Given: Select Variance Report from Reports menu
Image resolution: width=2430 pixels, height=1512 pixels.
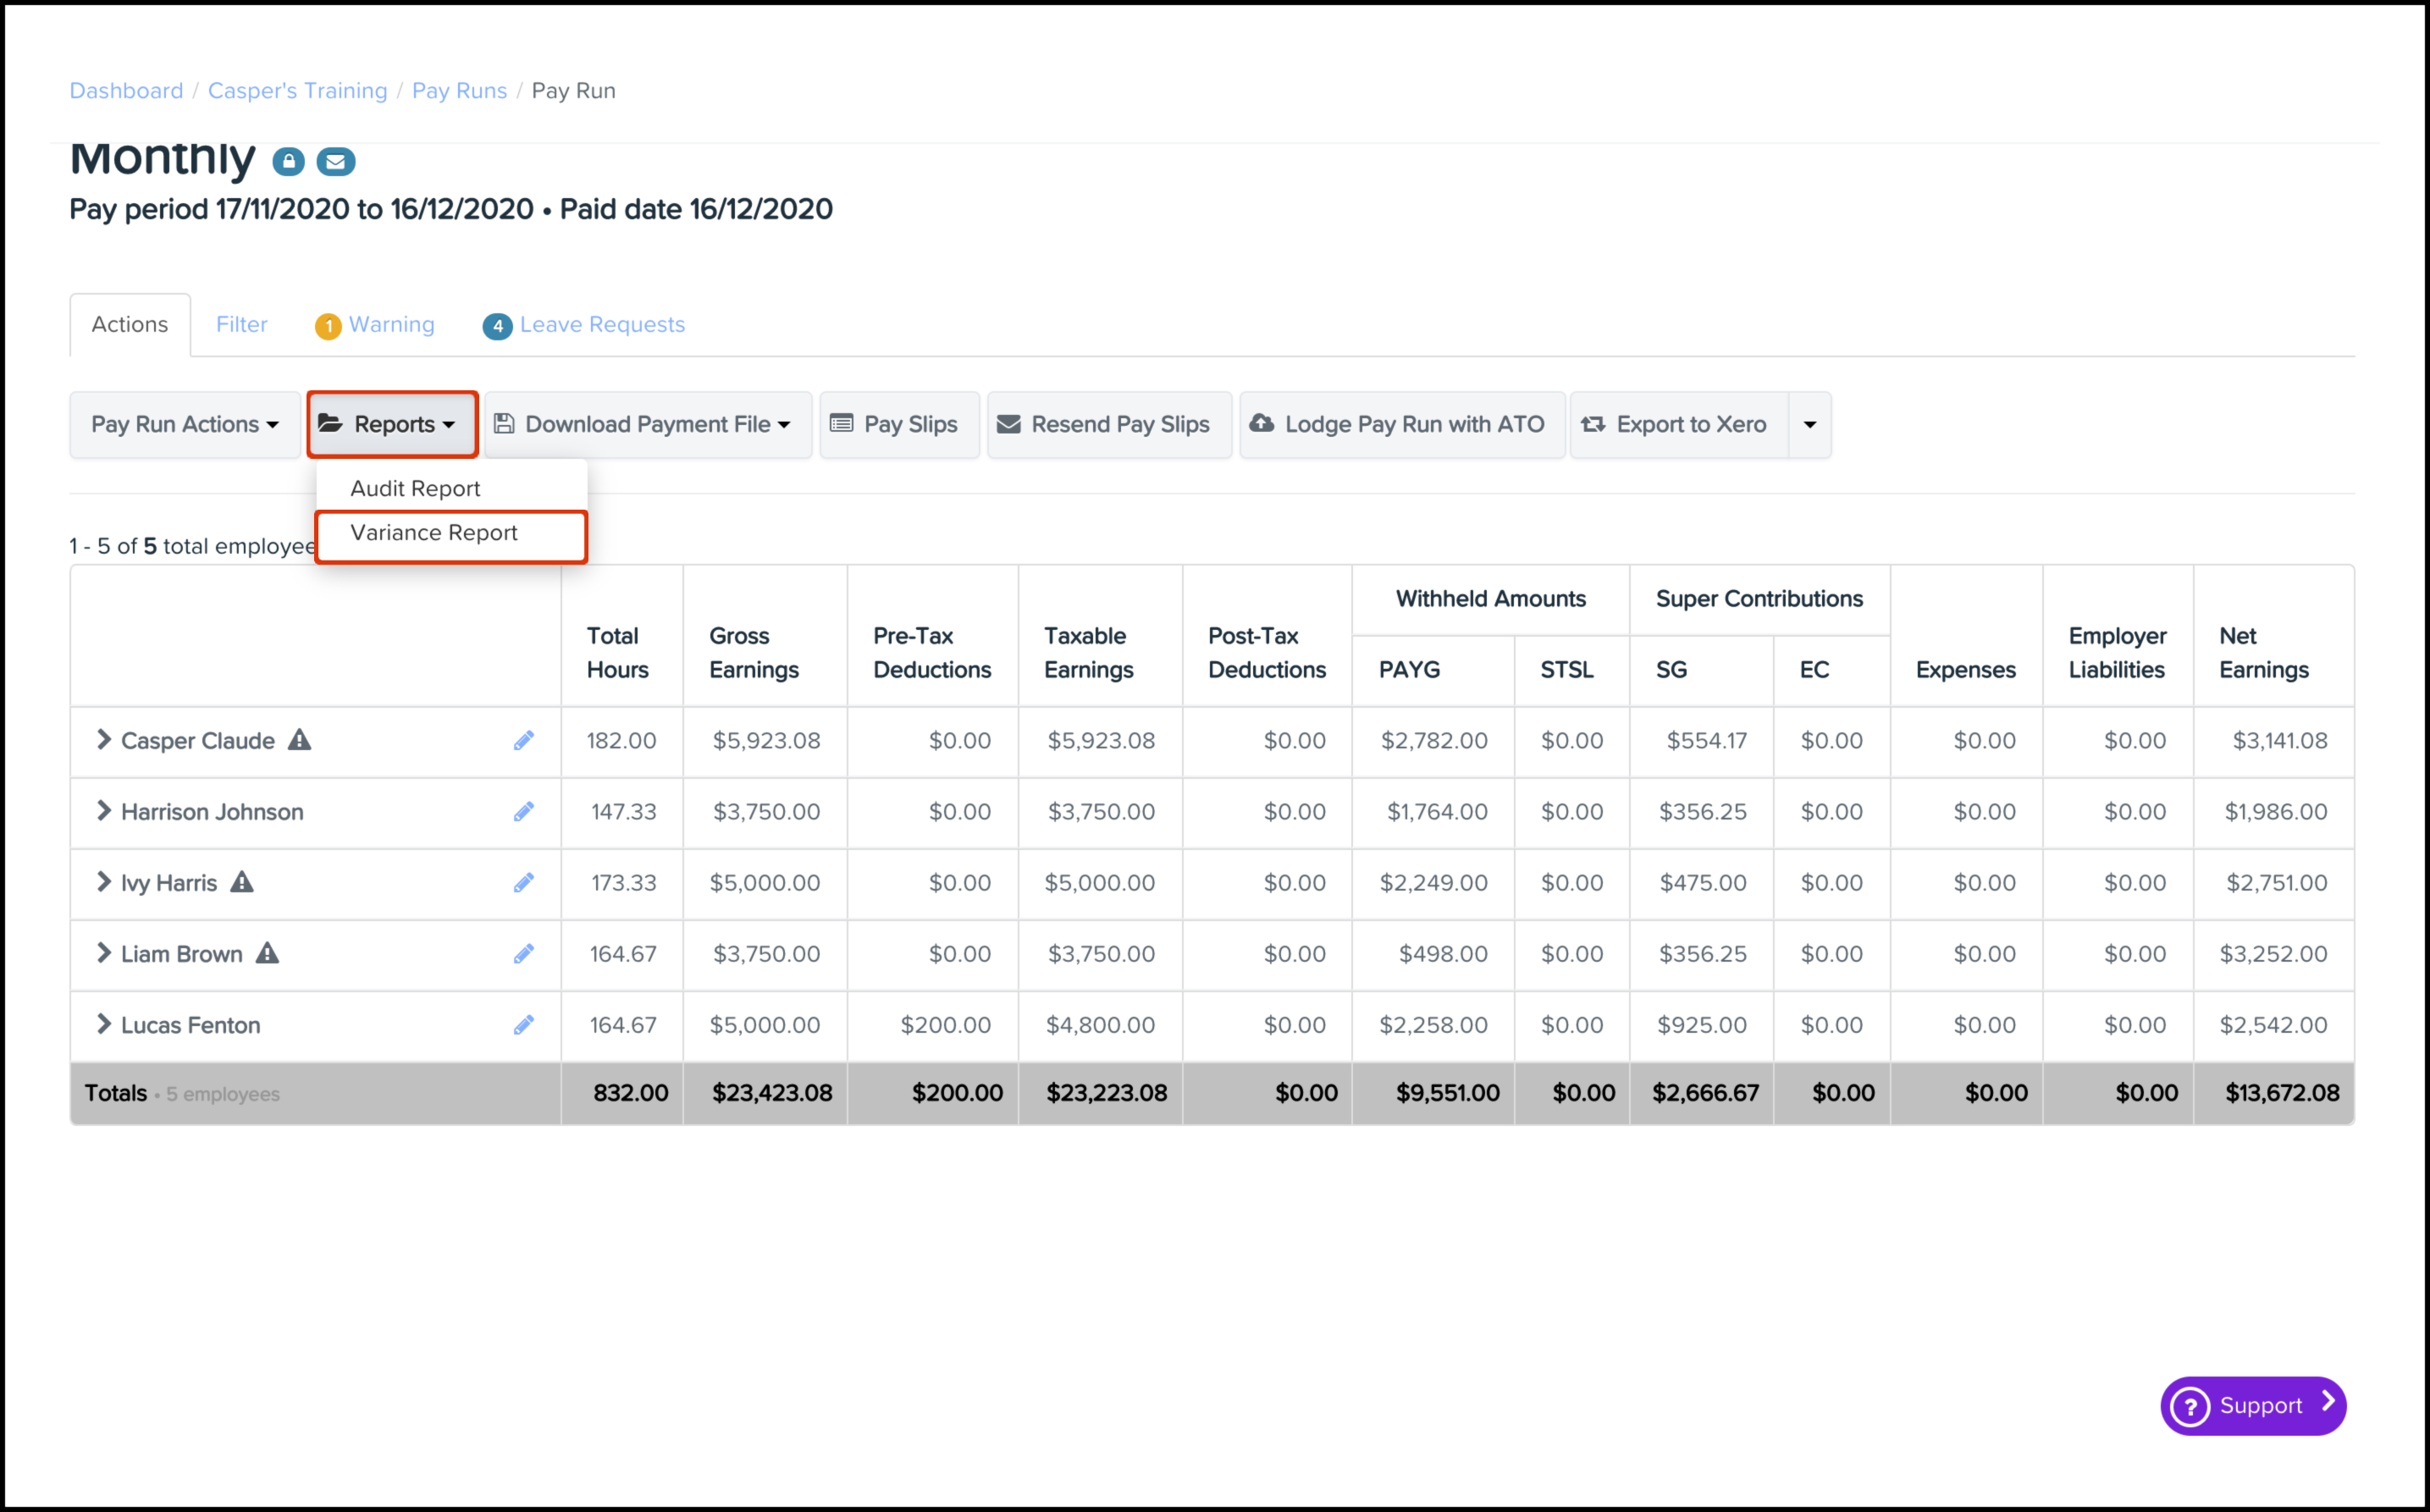Looking at the screenshot, I should click(x=434, y=533).
